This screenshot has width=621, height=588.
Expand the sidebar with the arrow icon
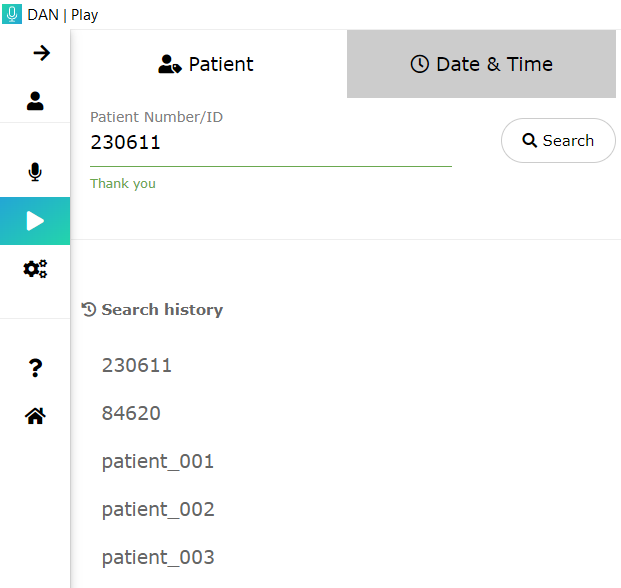[x=41, y=53]
